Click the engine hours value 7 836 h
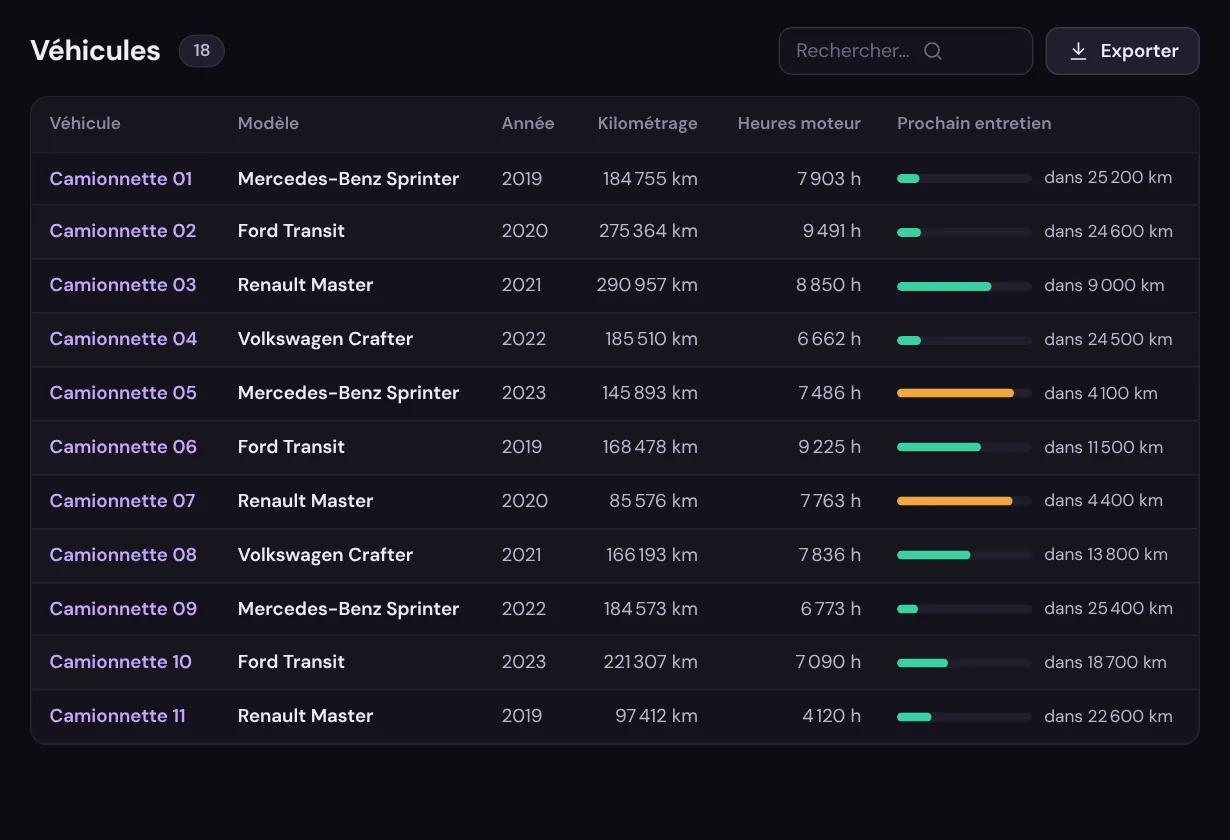Viewport: 1230px width, 840px height. (830, 555)
